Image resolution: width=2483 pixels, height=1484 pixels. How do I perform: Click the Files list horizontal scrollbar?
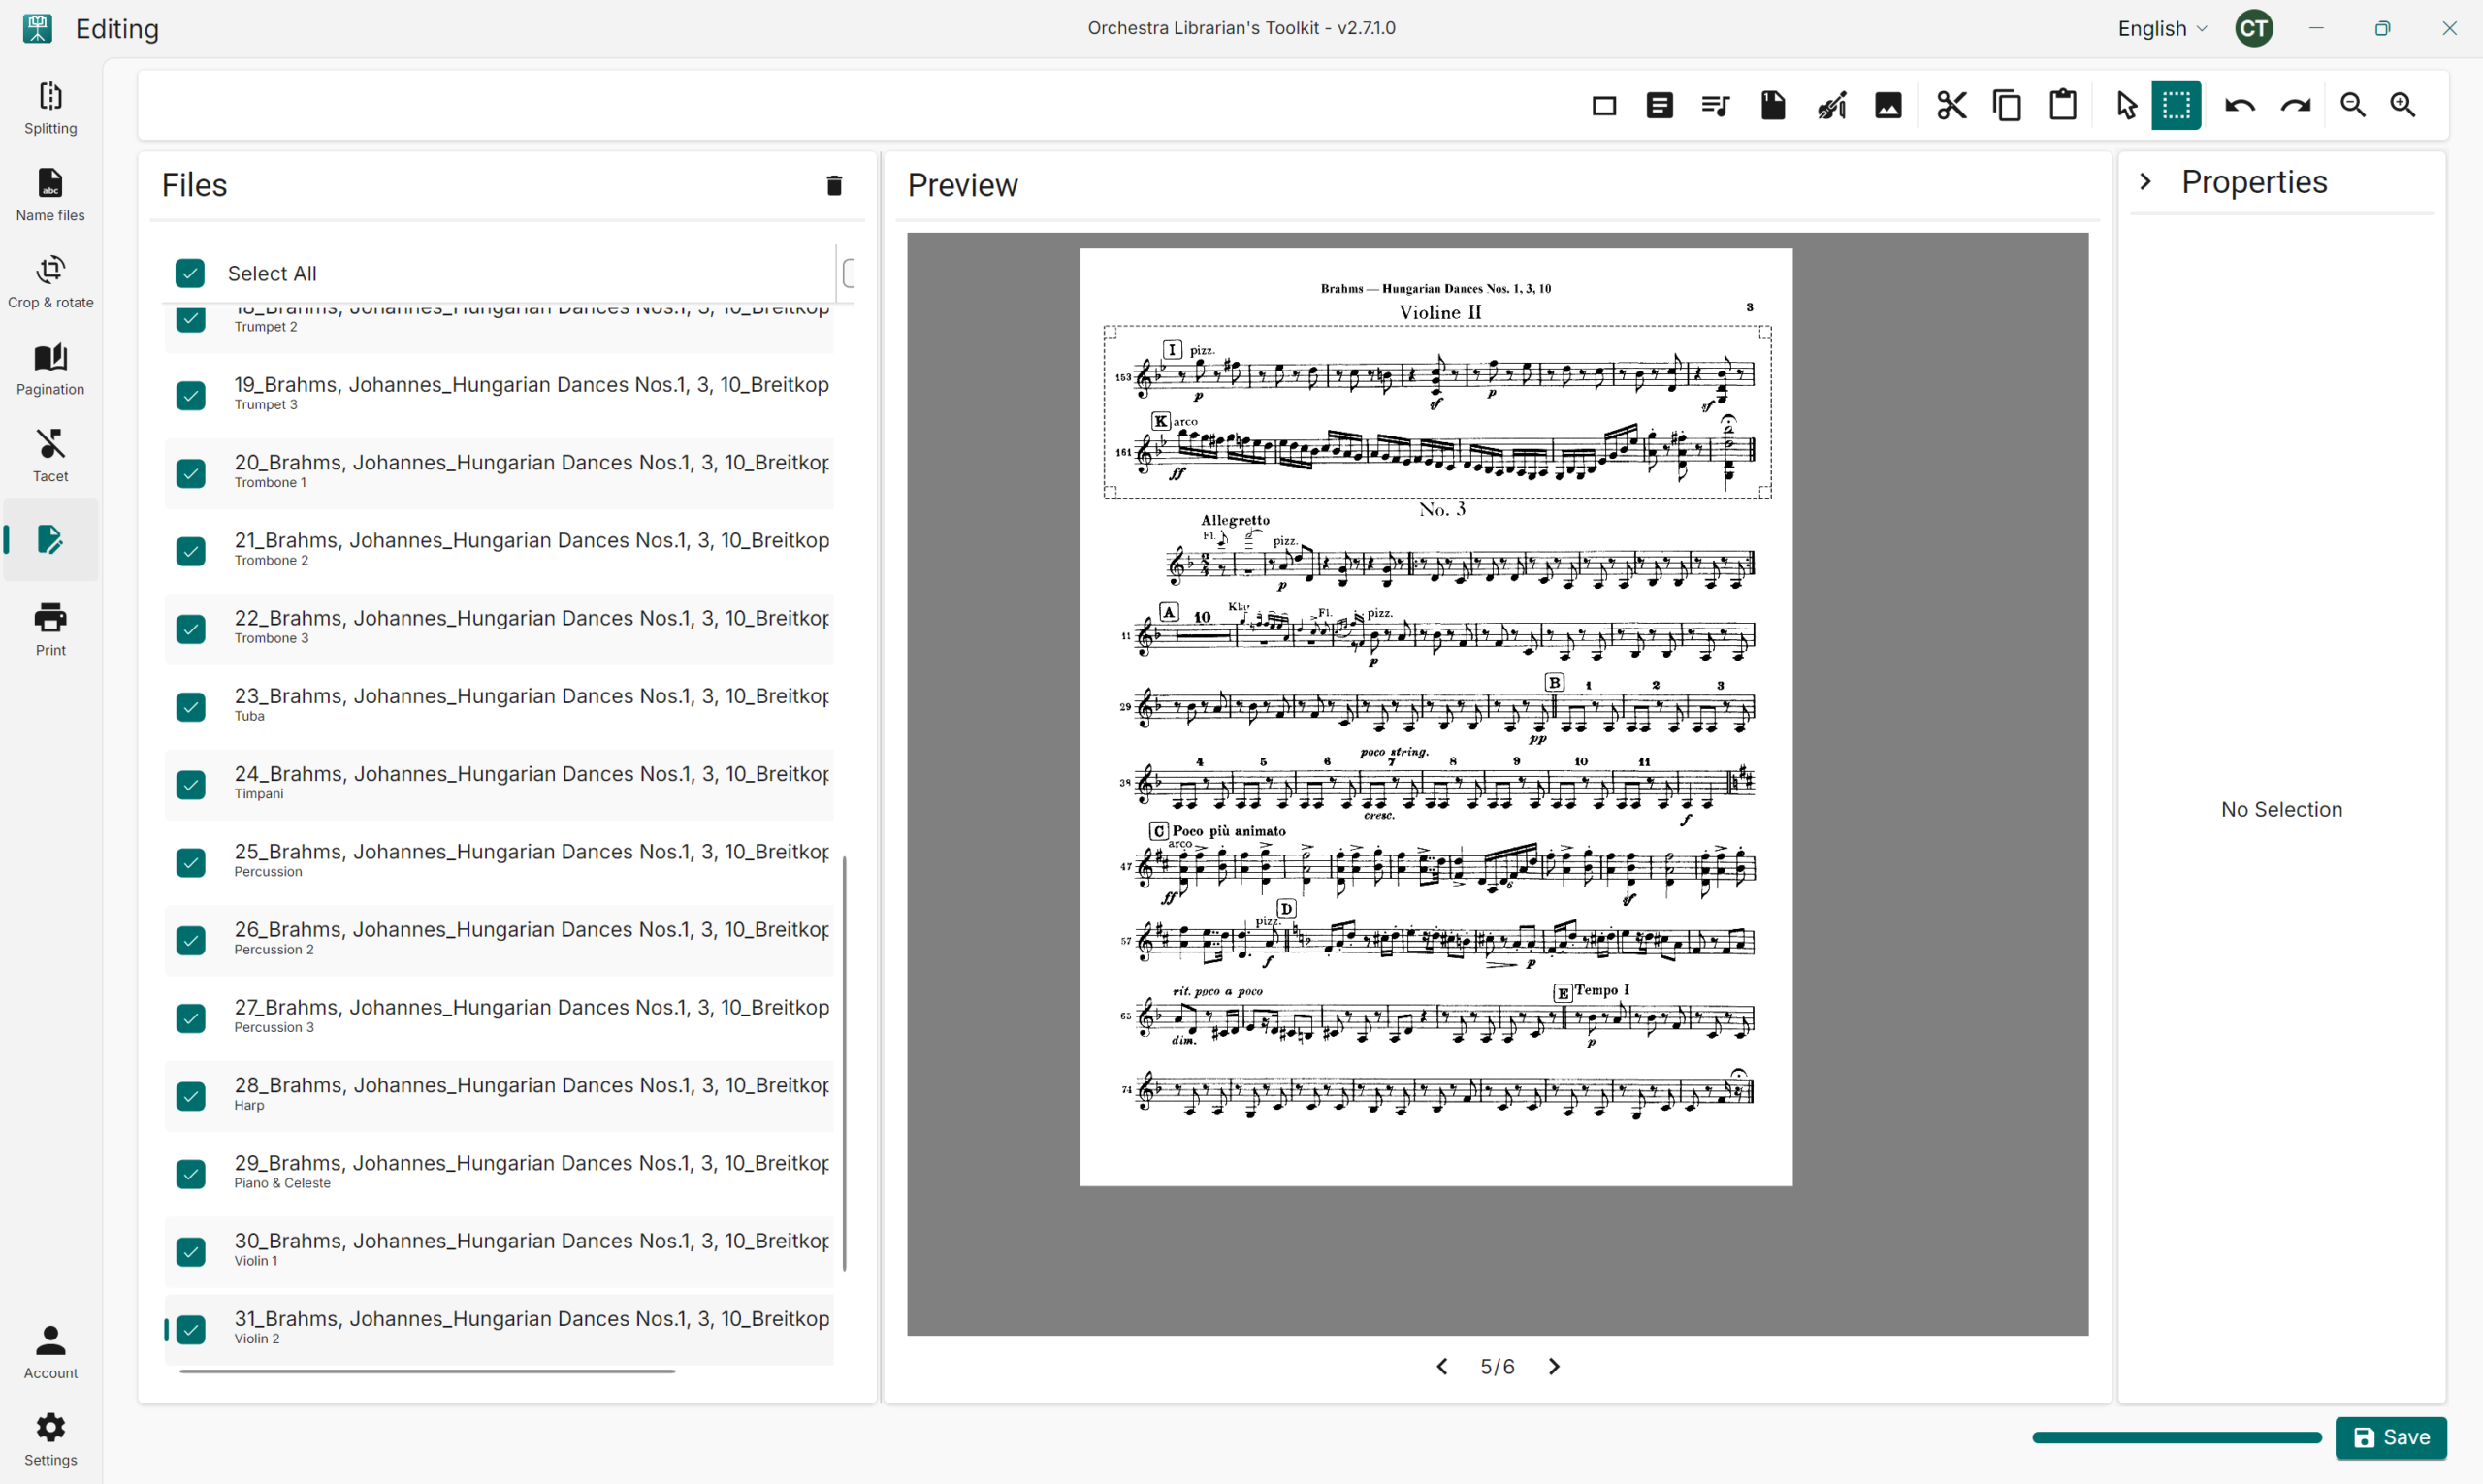(427, 1372)
